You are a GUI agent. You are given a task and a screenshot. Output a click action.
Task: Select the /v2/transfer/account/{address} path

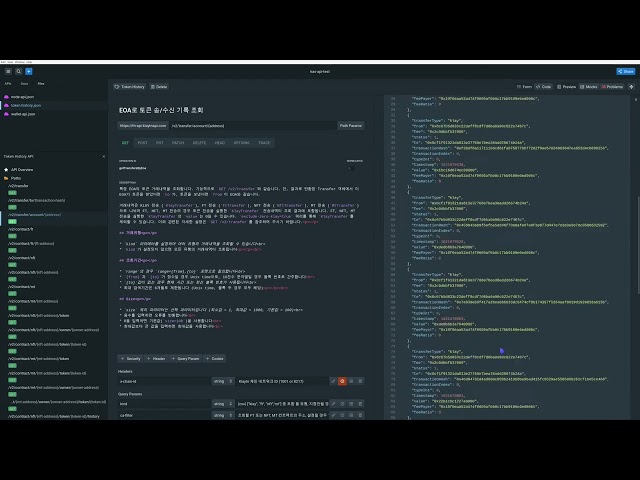35,215
